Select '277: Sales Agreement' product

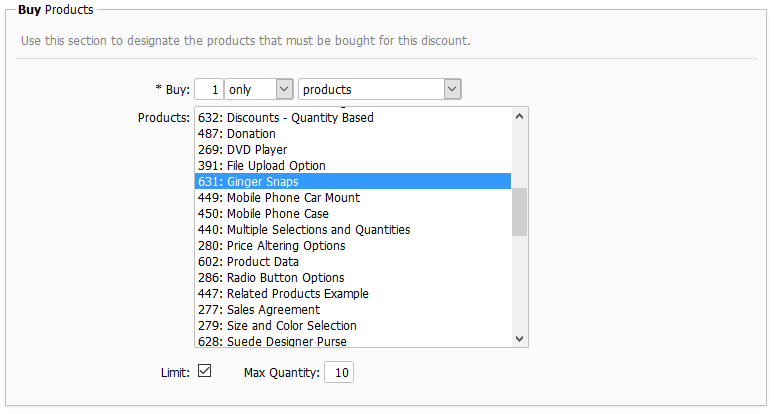click(259, 310)
